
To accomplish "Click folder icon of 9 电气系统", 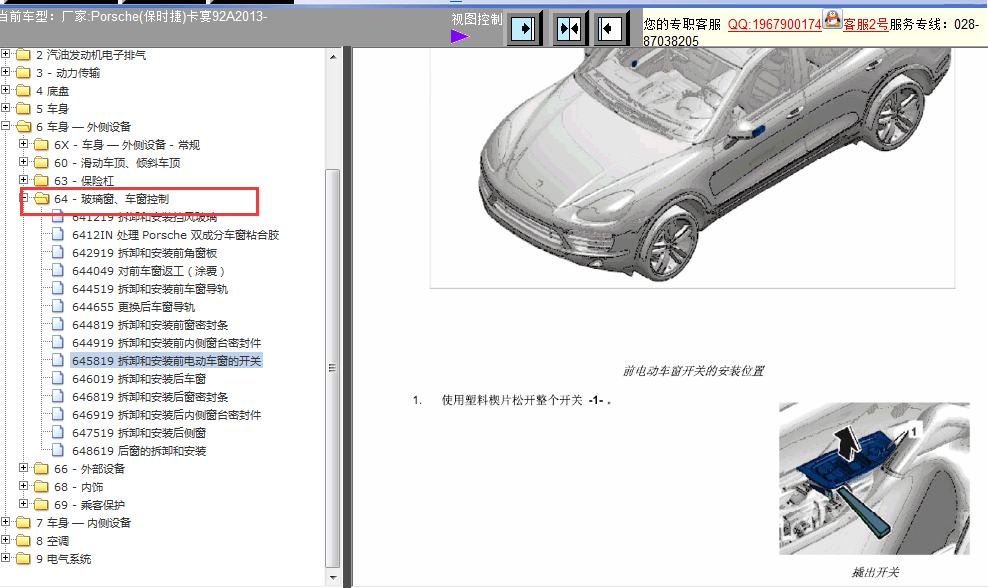I will pos(23,558).
